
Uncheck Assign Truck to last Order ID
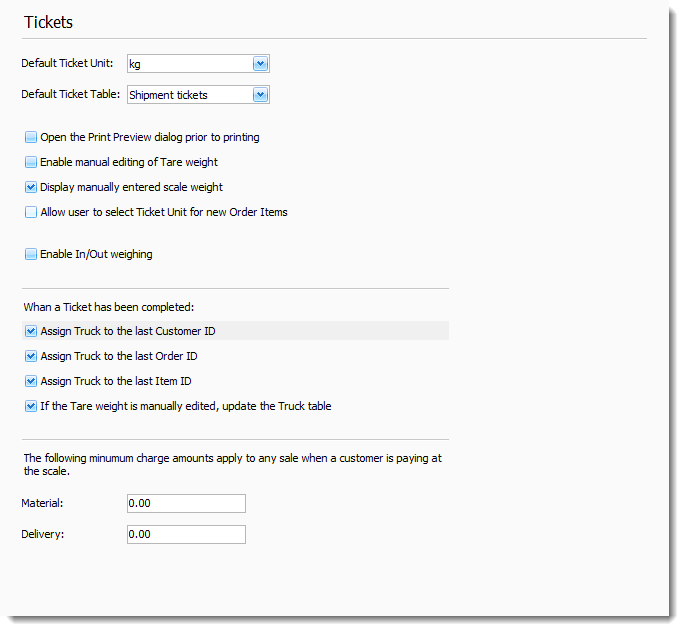(x=31, y=356)
